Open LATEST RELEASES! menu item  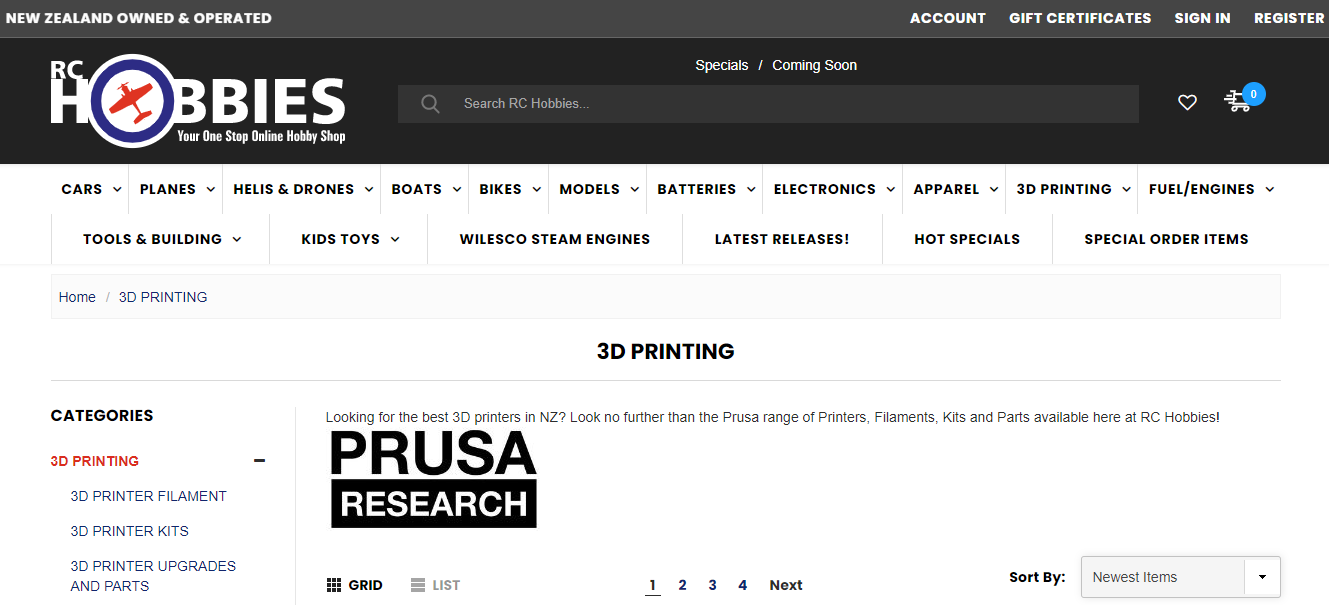(782, 239)
